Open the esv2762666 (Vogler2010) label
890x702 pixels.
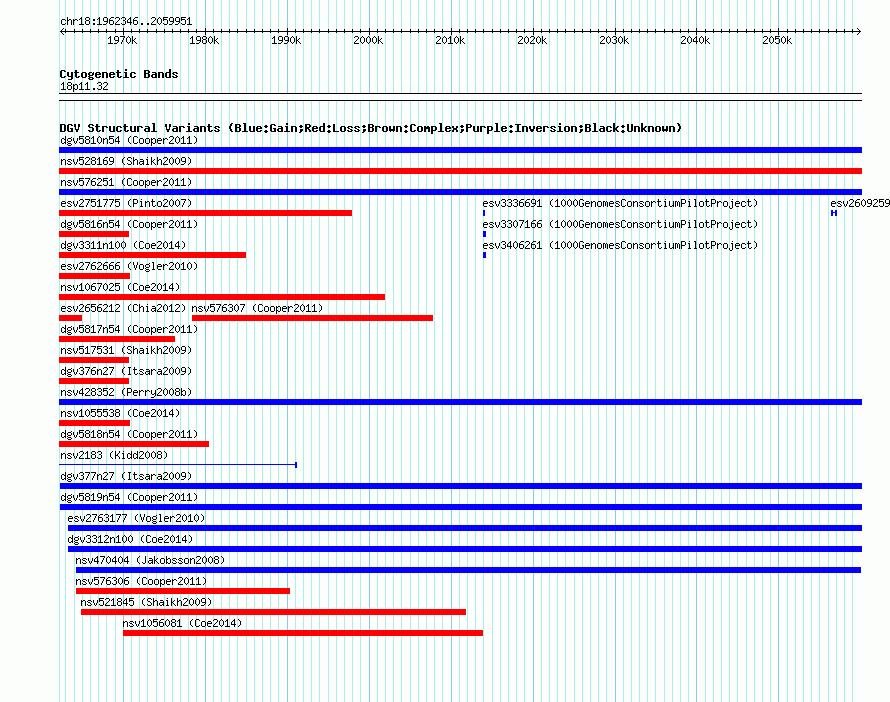pyautogui.click(x=129, y=266)
